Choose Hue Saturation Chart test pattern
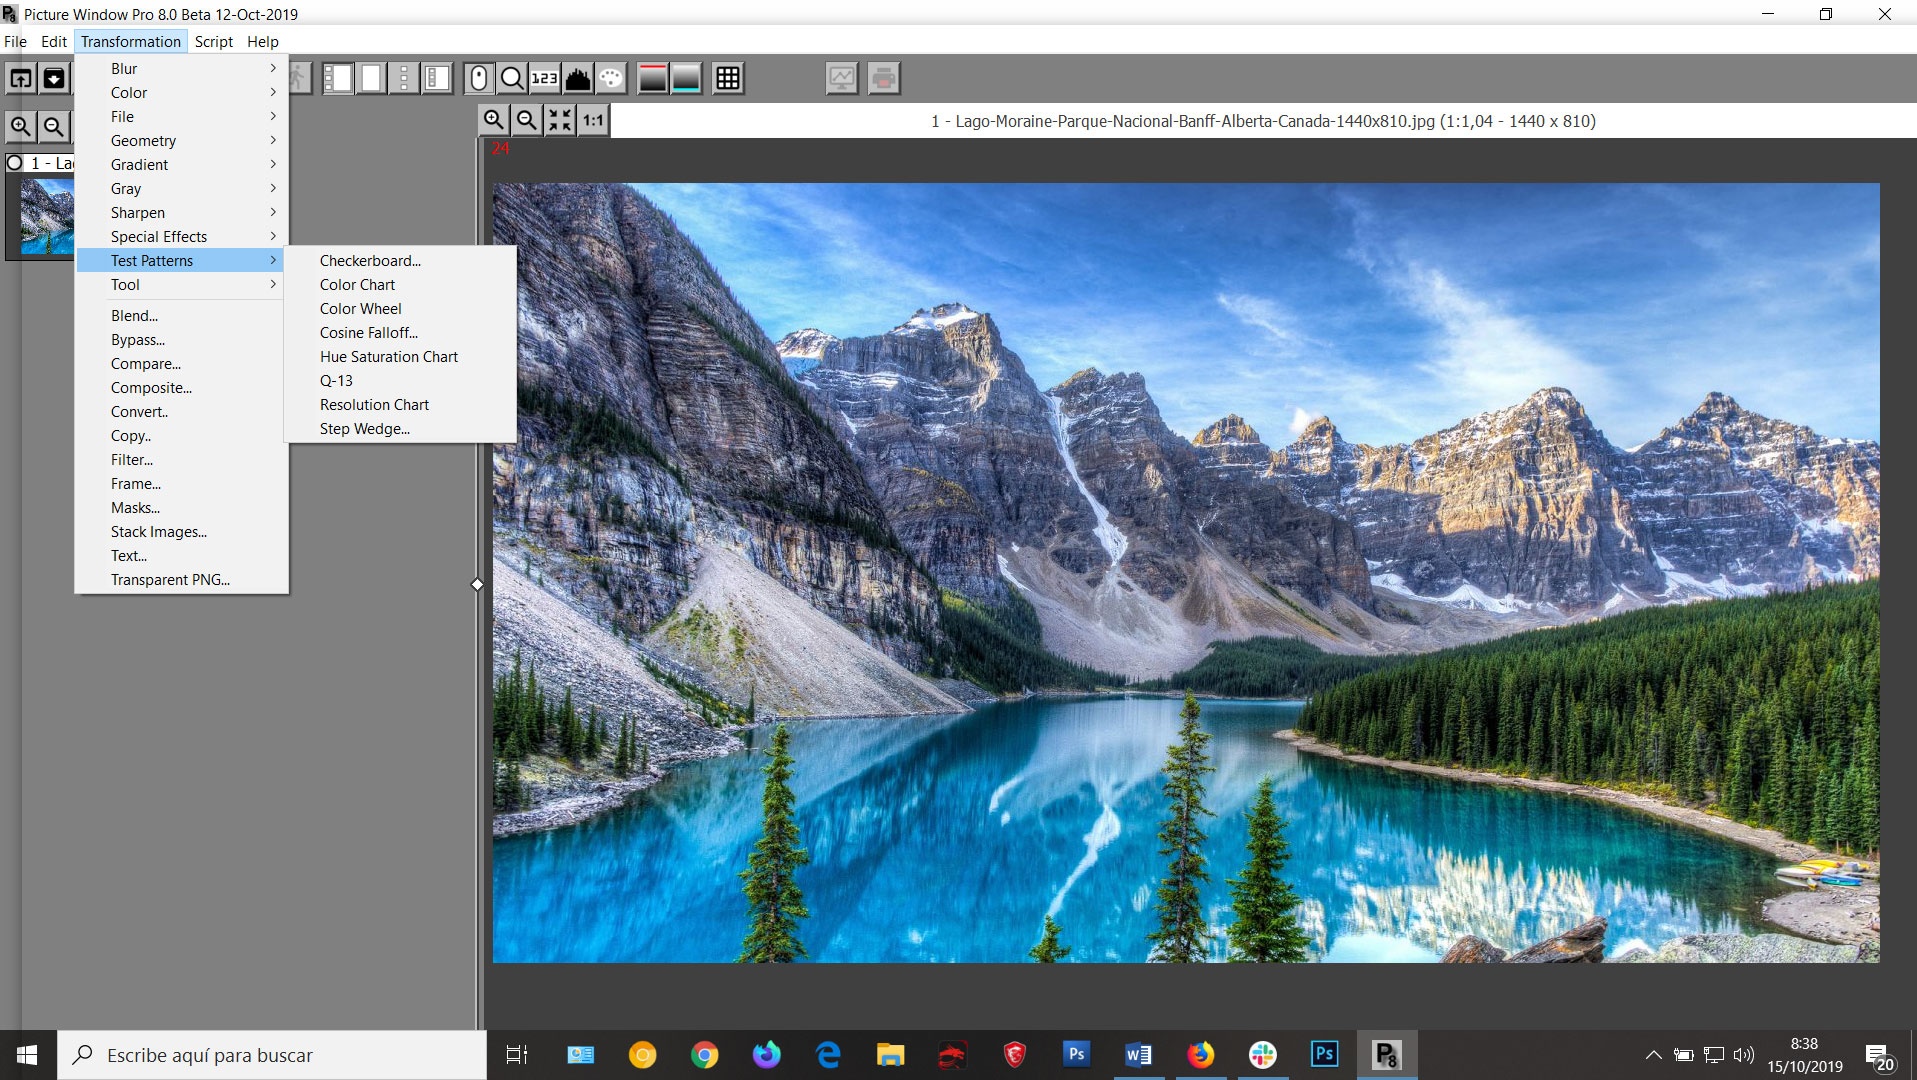The image size is (1917, 1080). click(400, 356)
